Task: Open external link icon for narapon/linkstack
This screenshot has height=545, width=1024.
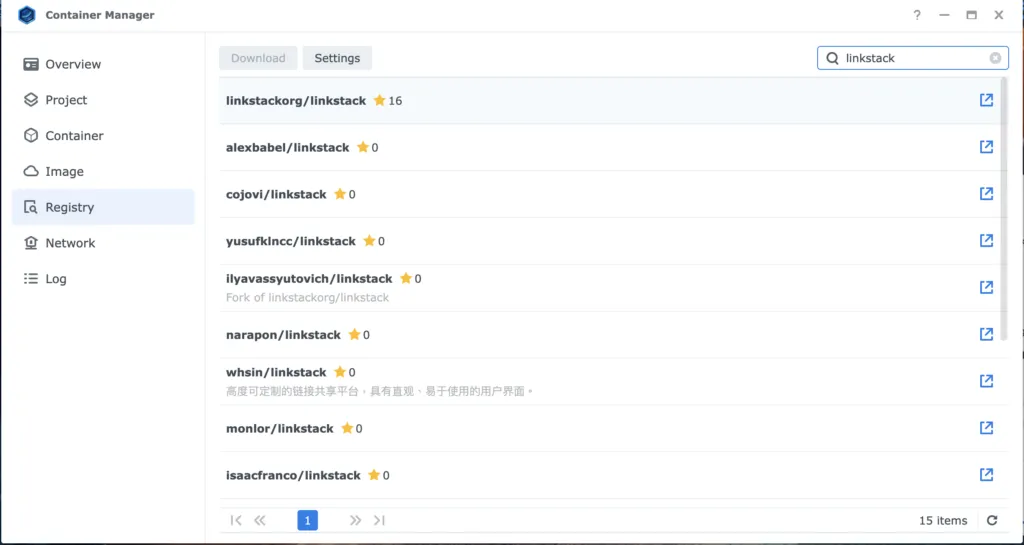Action: [x=986, y=334]
